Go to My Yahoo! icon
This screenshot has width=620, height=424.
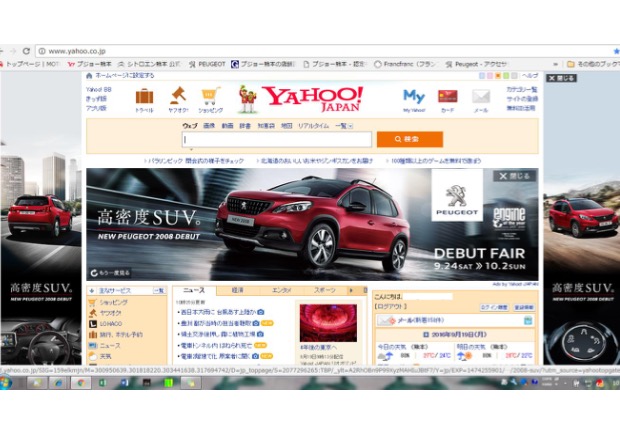(413, 98)
